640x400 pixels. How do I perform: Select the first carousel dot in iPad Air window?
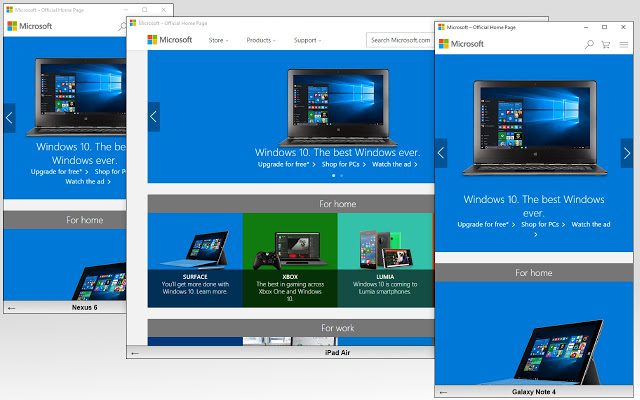[x=333, y=176]
